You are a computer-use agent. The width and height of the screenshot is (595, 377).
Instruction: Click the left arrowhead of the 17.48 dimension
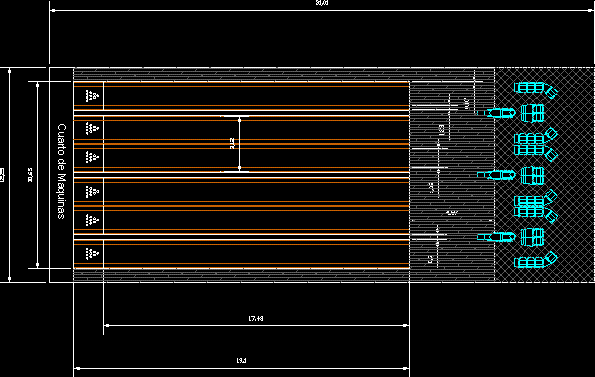point(107,325)
